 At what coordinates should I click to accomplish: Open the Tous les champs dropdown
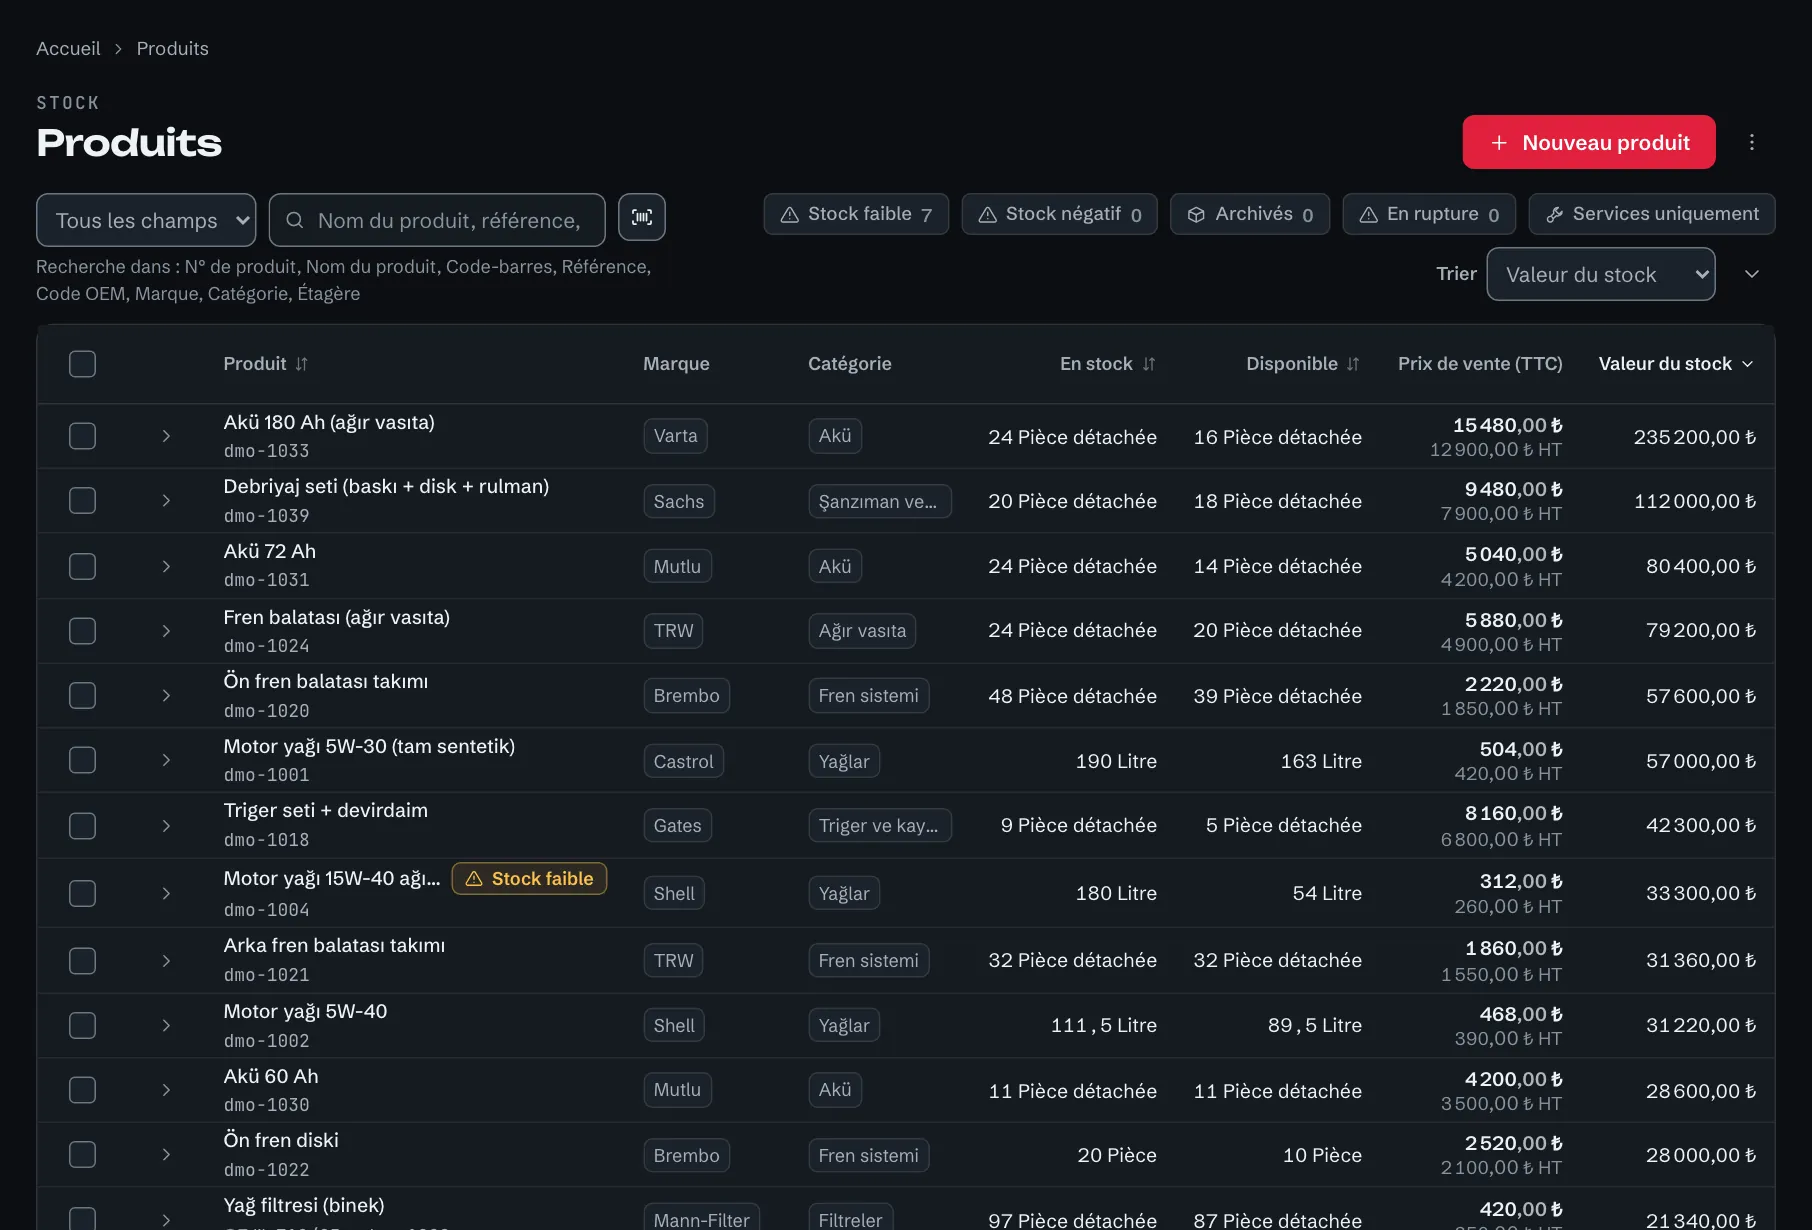coord(146,220)
